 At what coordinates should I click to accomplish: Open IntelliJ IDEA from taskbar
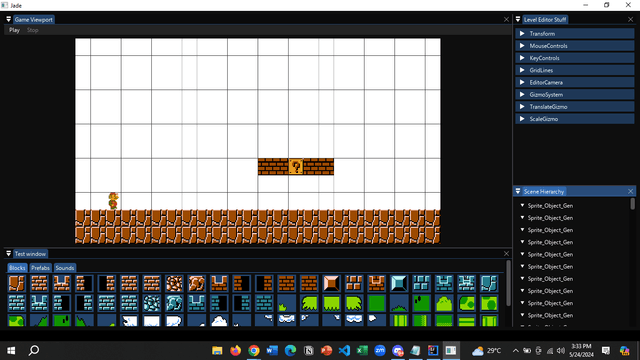click(433, 351)
